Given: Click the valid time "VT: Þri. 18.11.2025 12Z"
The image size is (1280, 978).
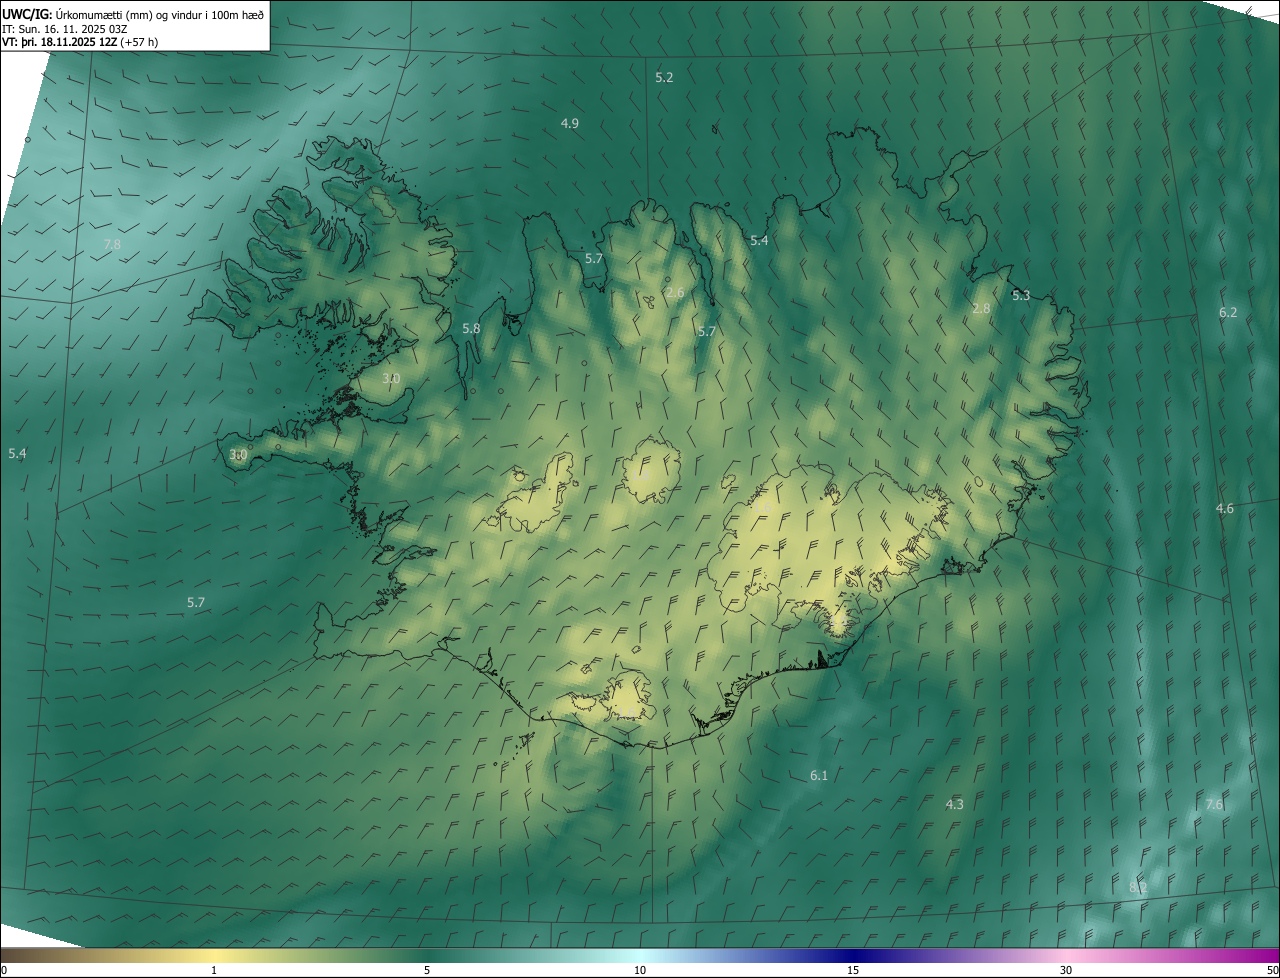Looking at the screenshot, I should [x=59, y=42].
